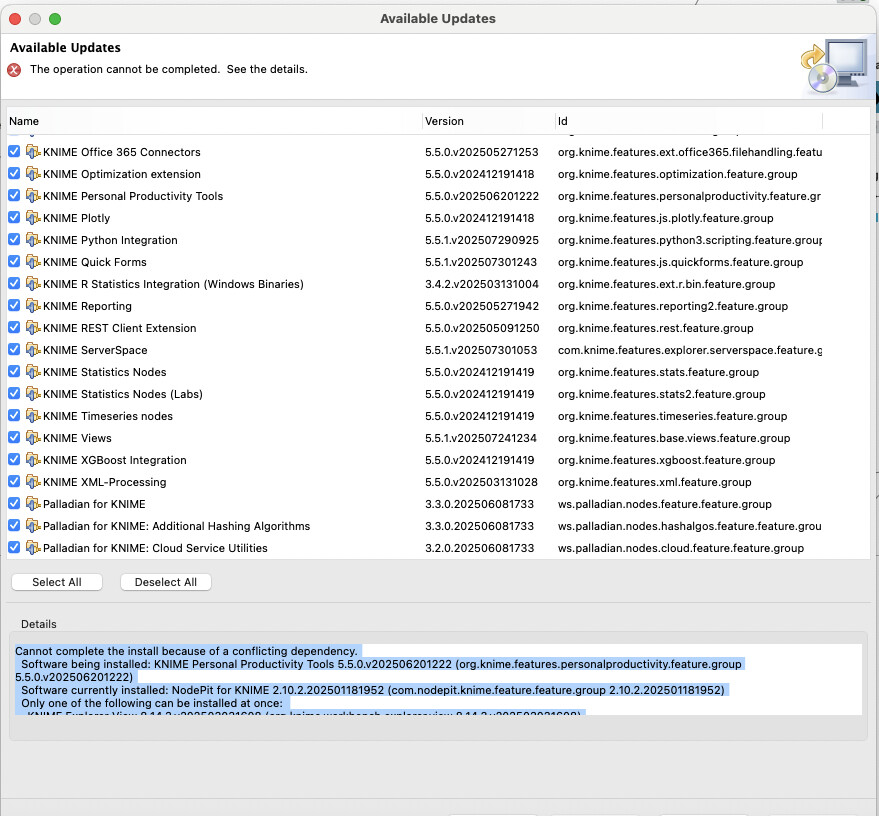Toggle the KNIME ServerSpace checkbox
This screenshot has width=879, height=816.
pyautogui.click(x=14, y=349)
